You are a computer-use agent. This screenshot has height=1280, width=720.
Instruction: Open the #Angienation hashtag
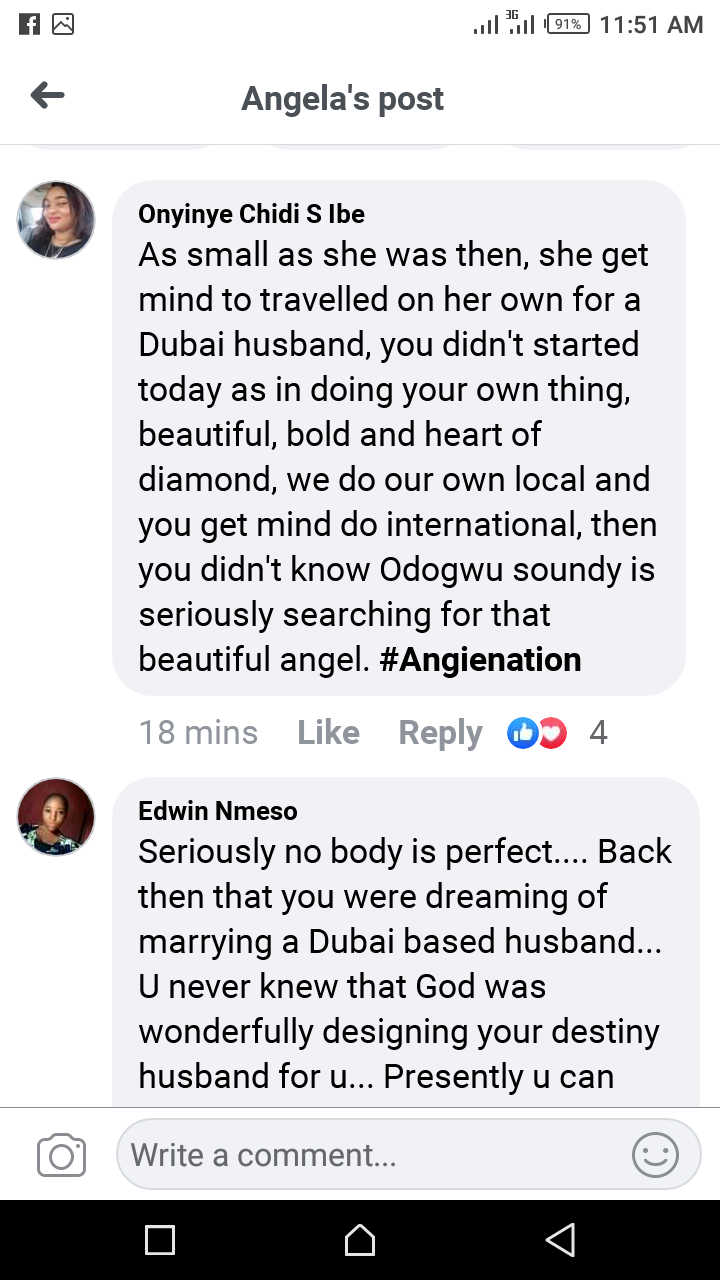tap(480, 660)
